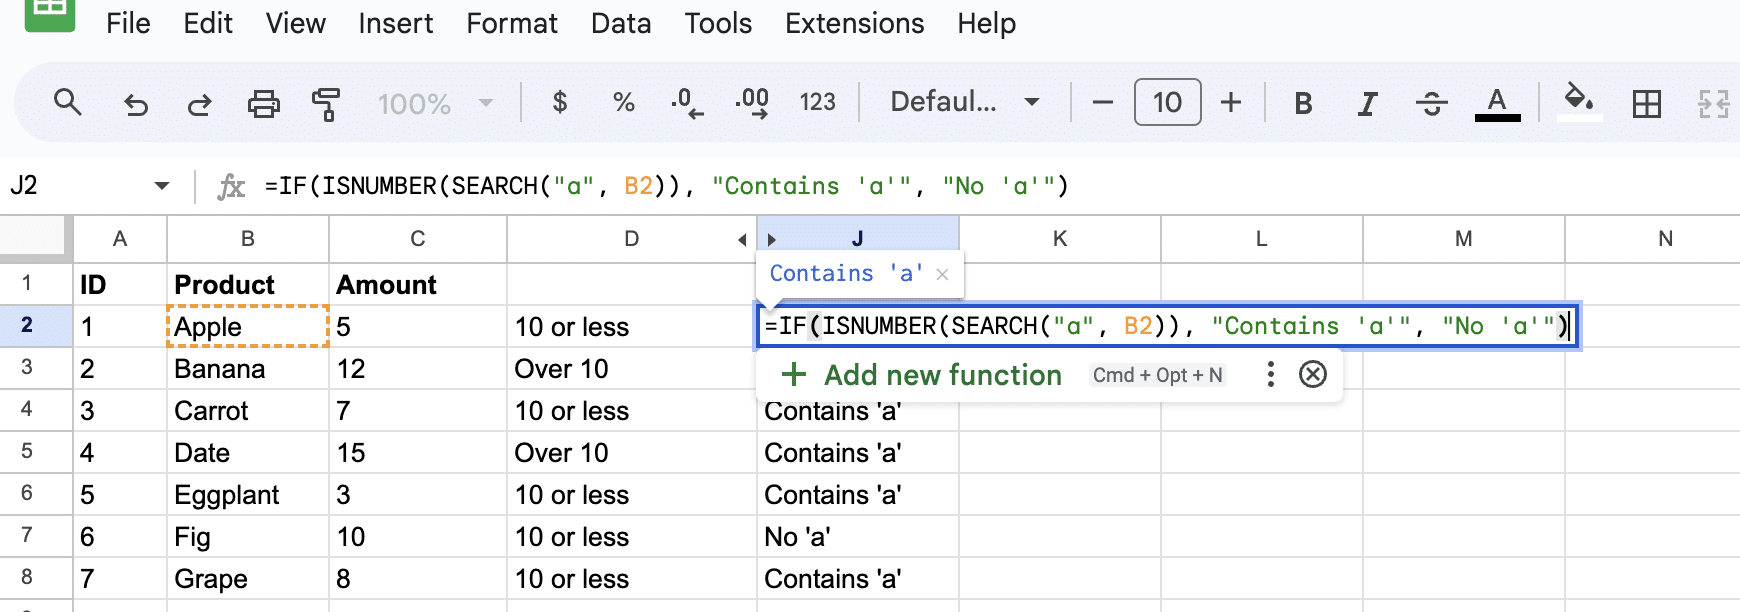Click the select-all corner box
This screenshot has height=612, width=1740.
point(36,239)
